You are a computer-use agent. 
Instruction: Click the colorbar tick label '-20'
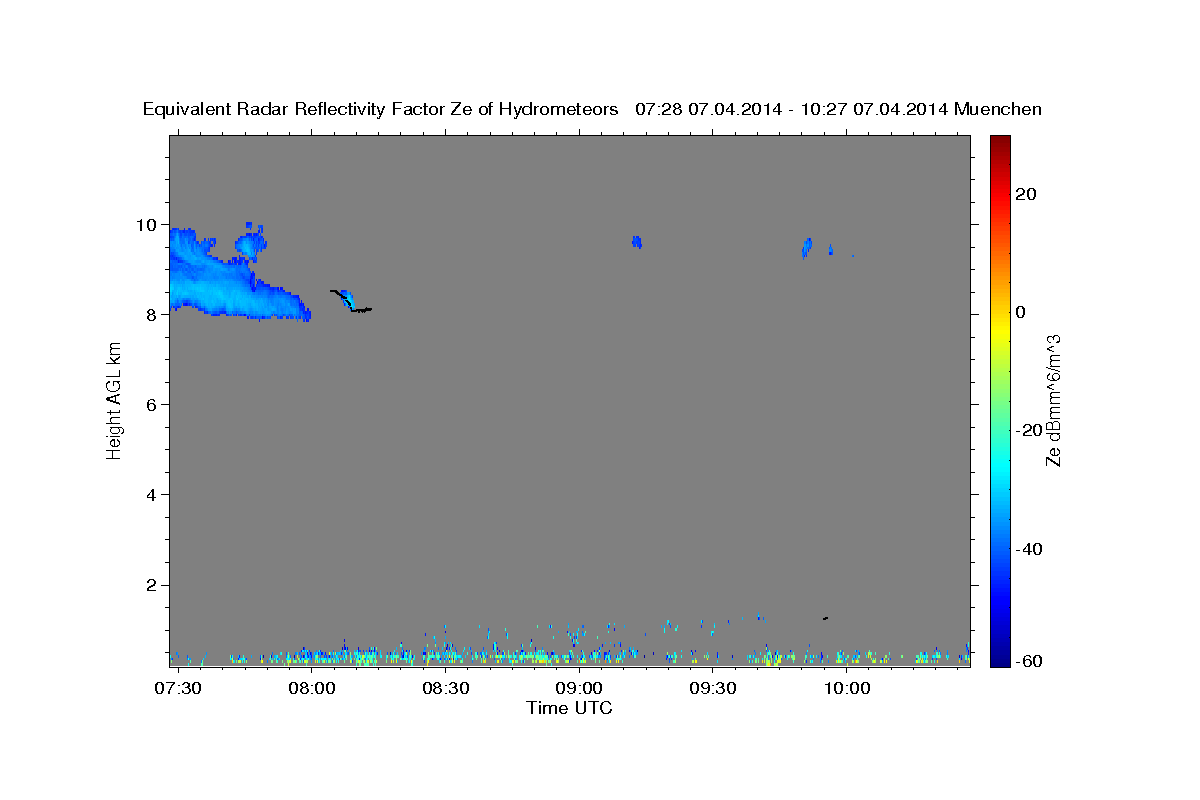[1028, 430]
